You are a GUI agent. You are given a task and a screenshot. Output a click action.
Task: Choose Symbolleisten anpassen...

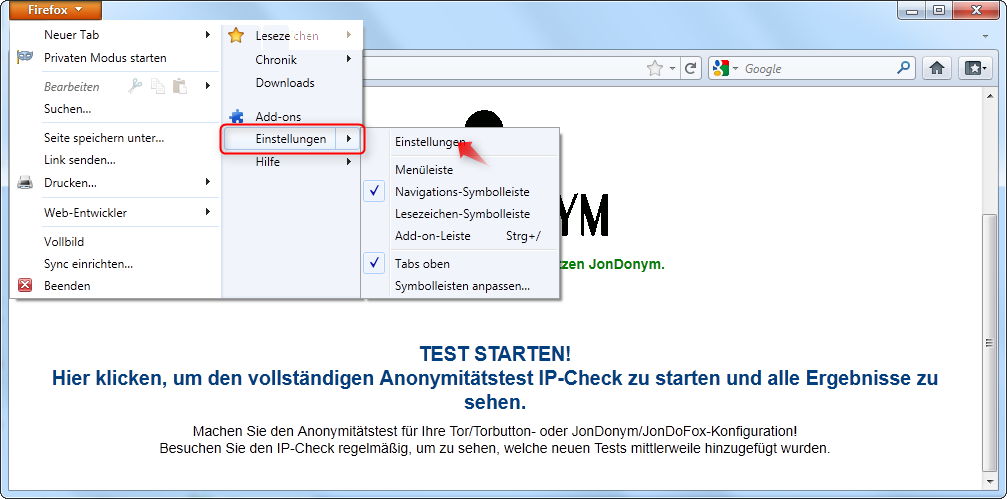pos(462,286)
